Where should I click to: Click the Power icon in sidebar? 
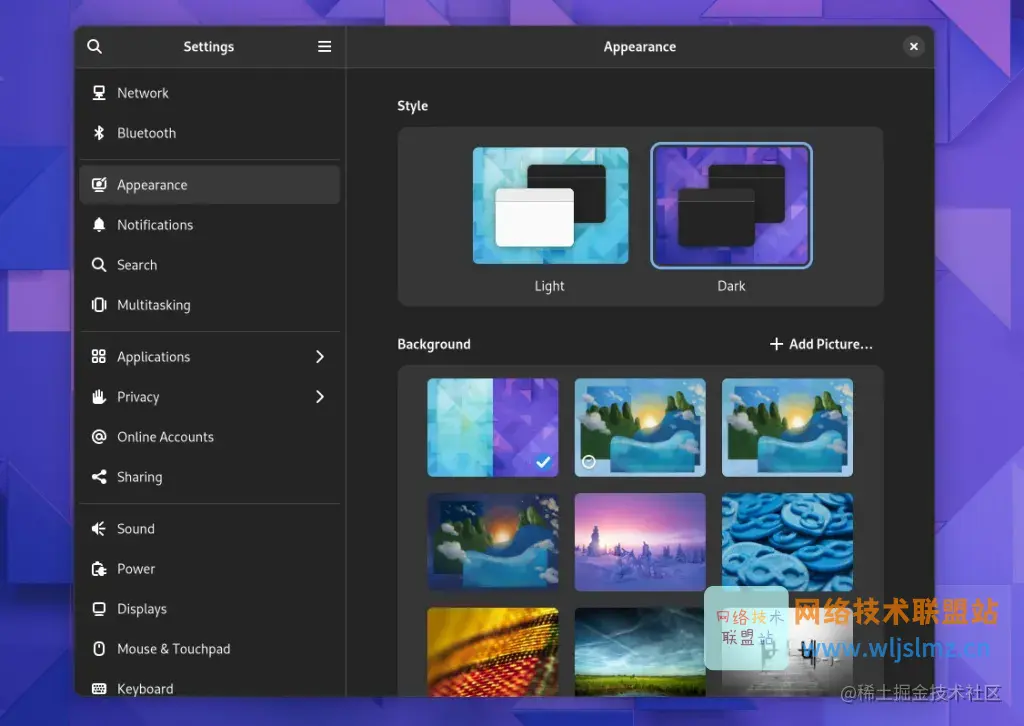pos(99,569)
